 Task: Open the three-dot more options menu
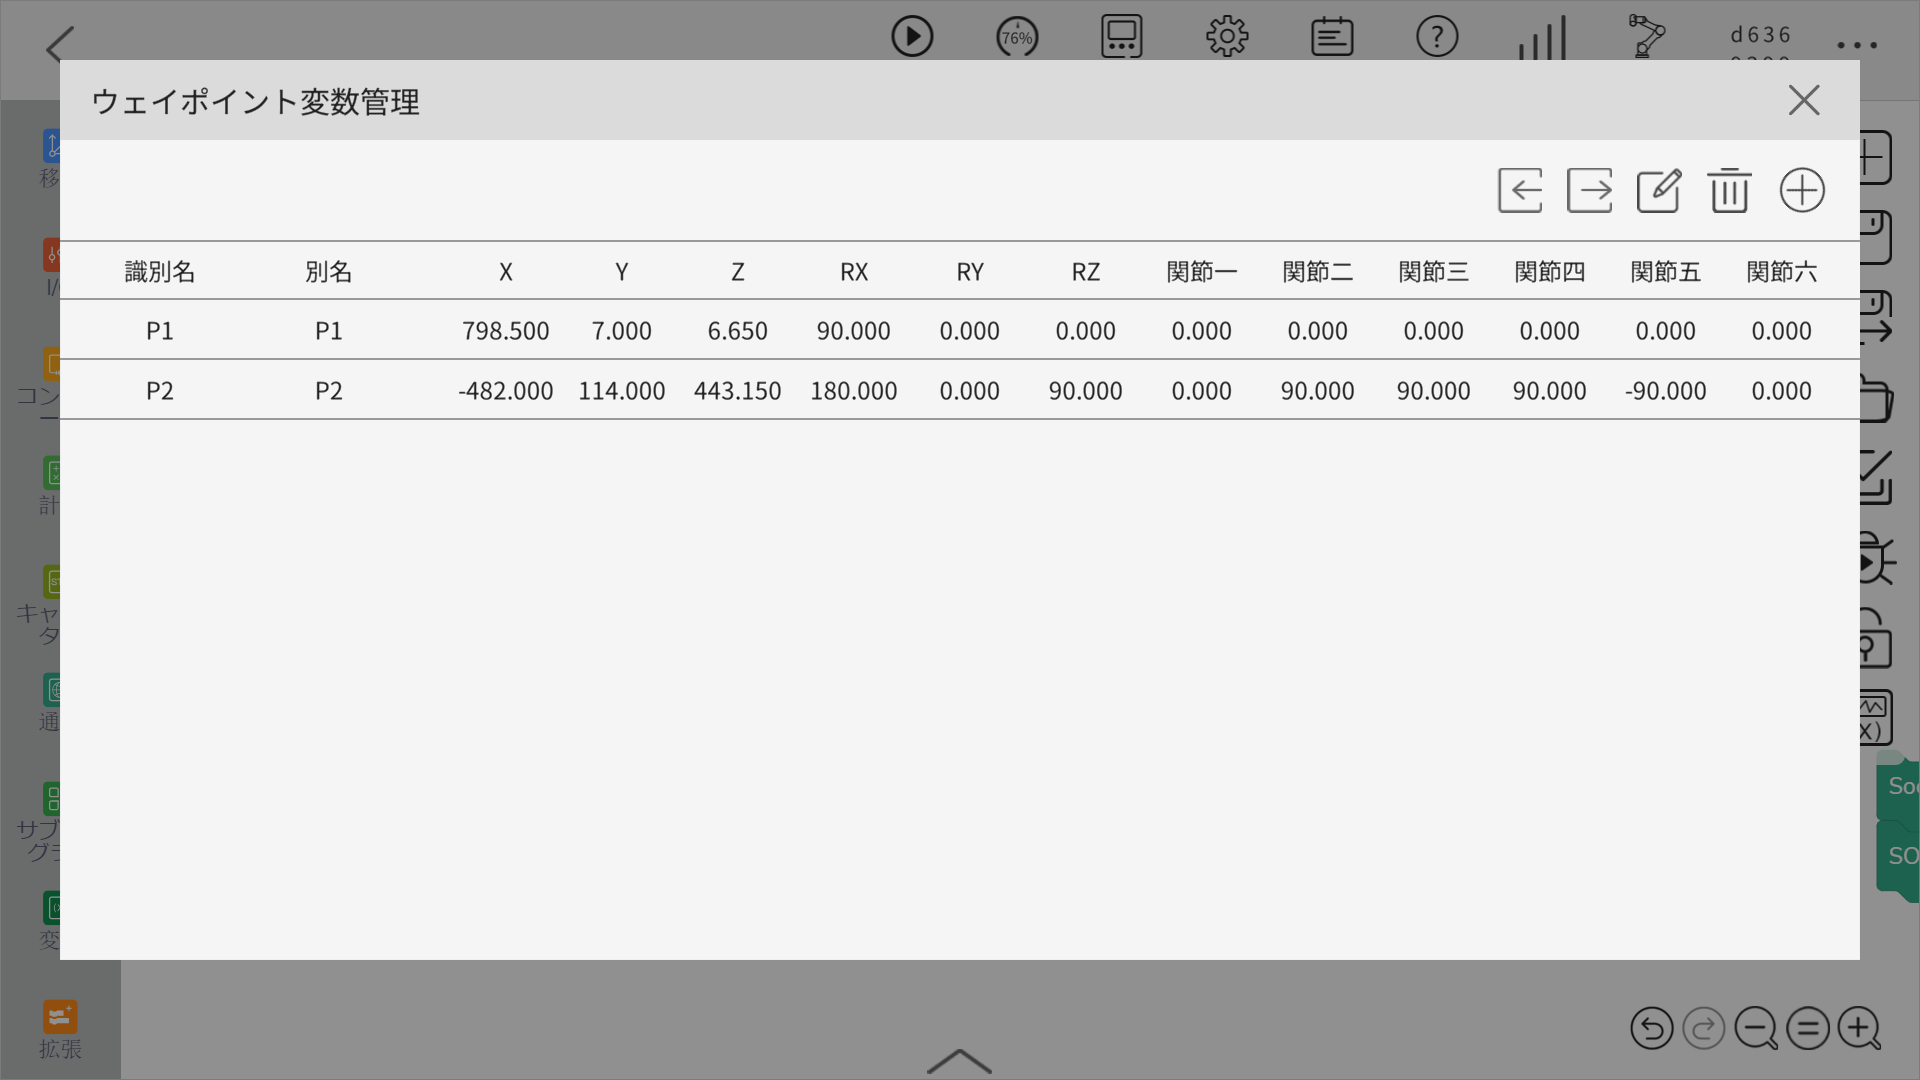pyautogui.click(x=1857, y=45)
